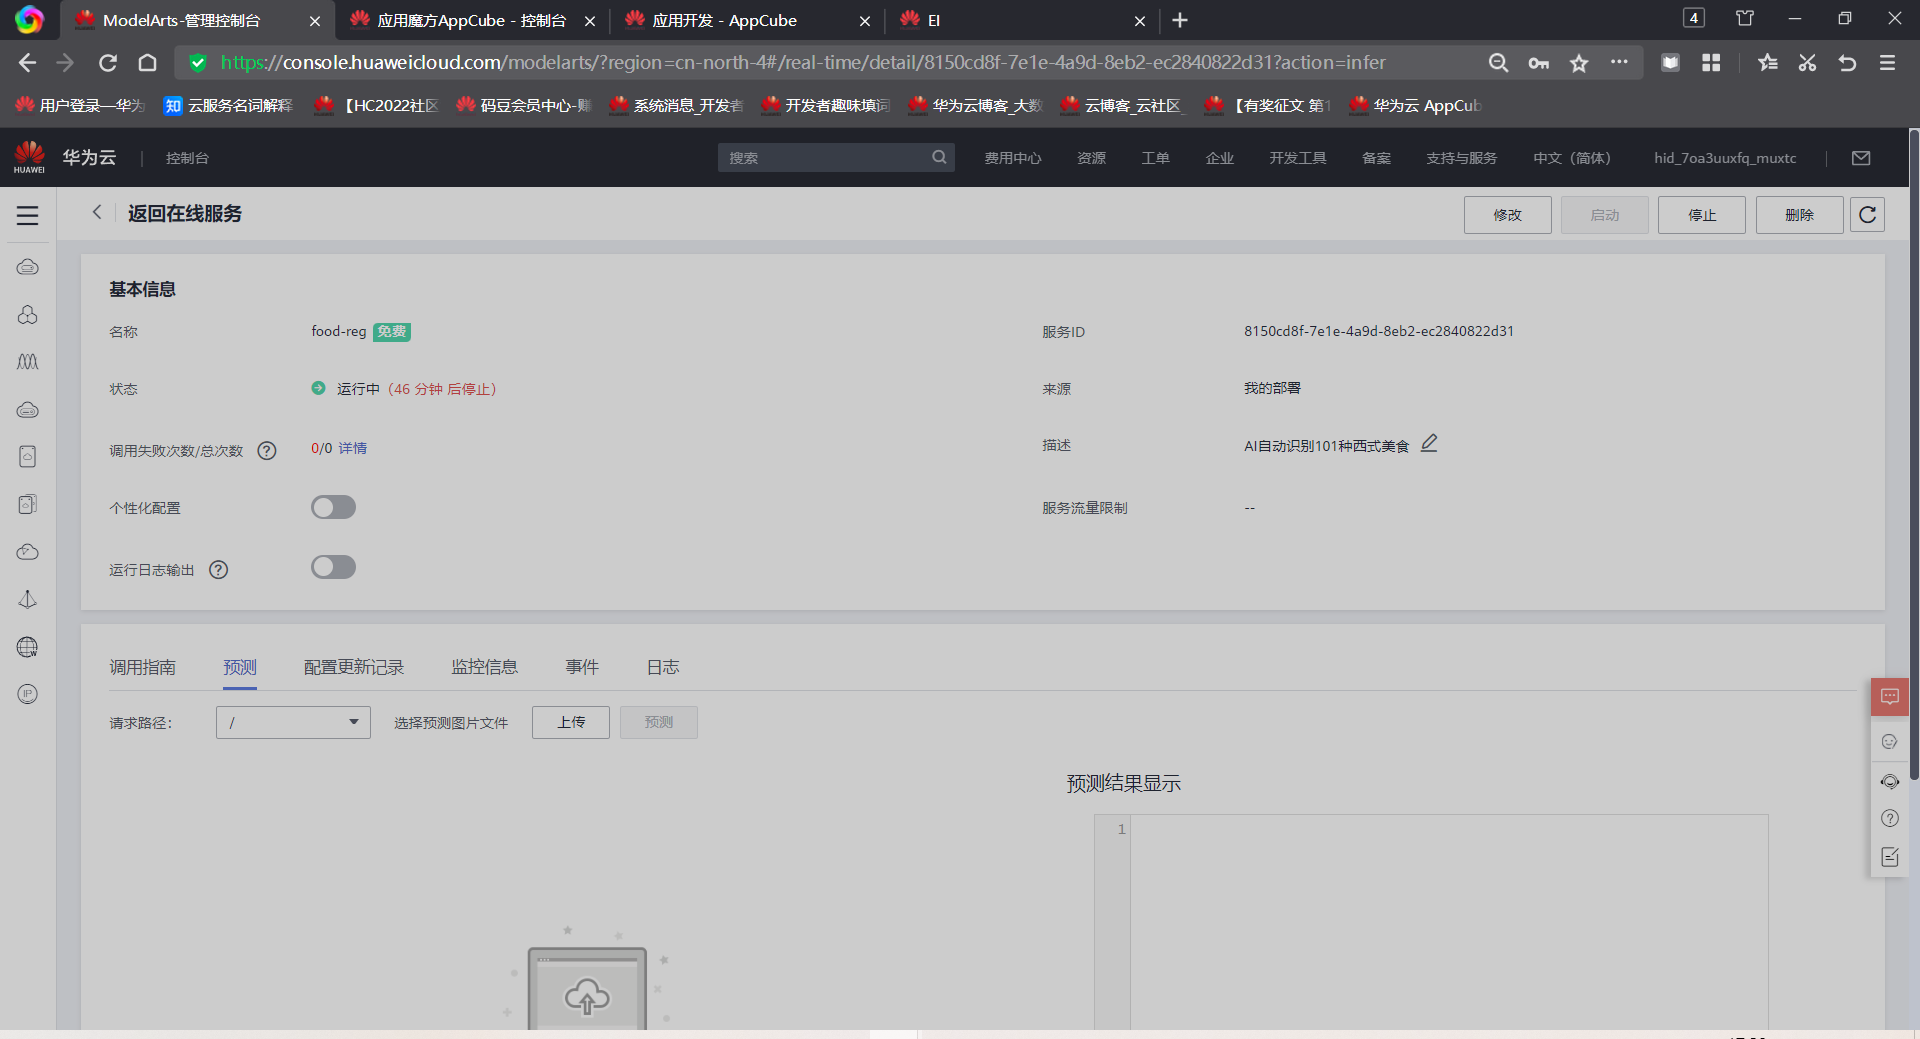Open the survey note icon in floating panel
This screenshot has width=1920, height=1039.
[x=1890, y=857]
